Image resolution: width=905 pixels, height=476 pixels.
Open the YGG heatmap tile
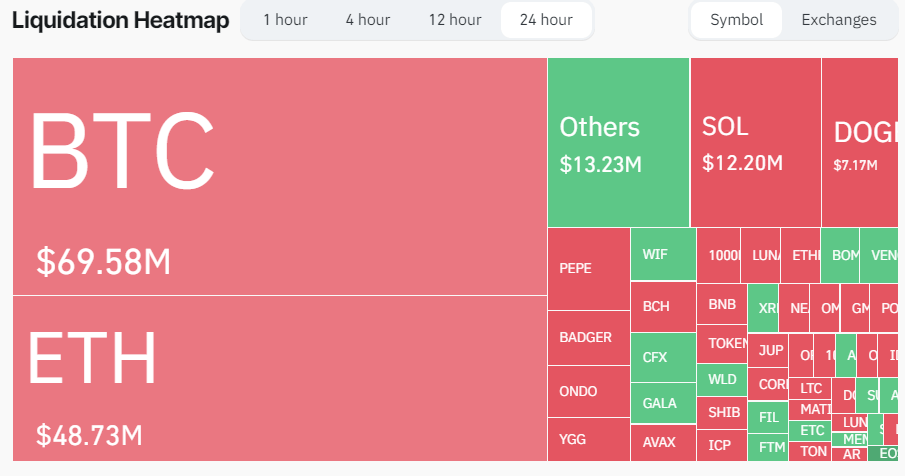coord(588,439)
